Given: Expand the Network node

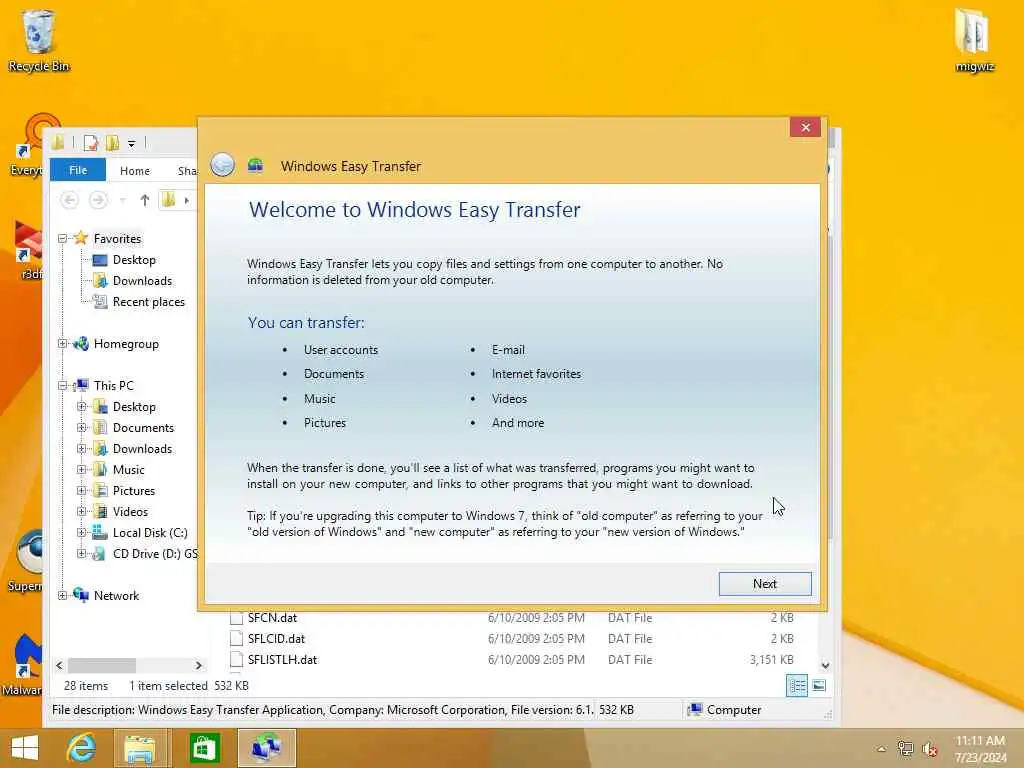Looking at the screenshot, I should click(63, 595).
